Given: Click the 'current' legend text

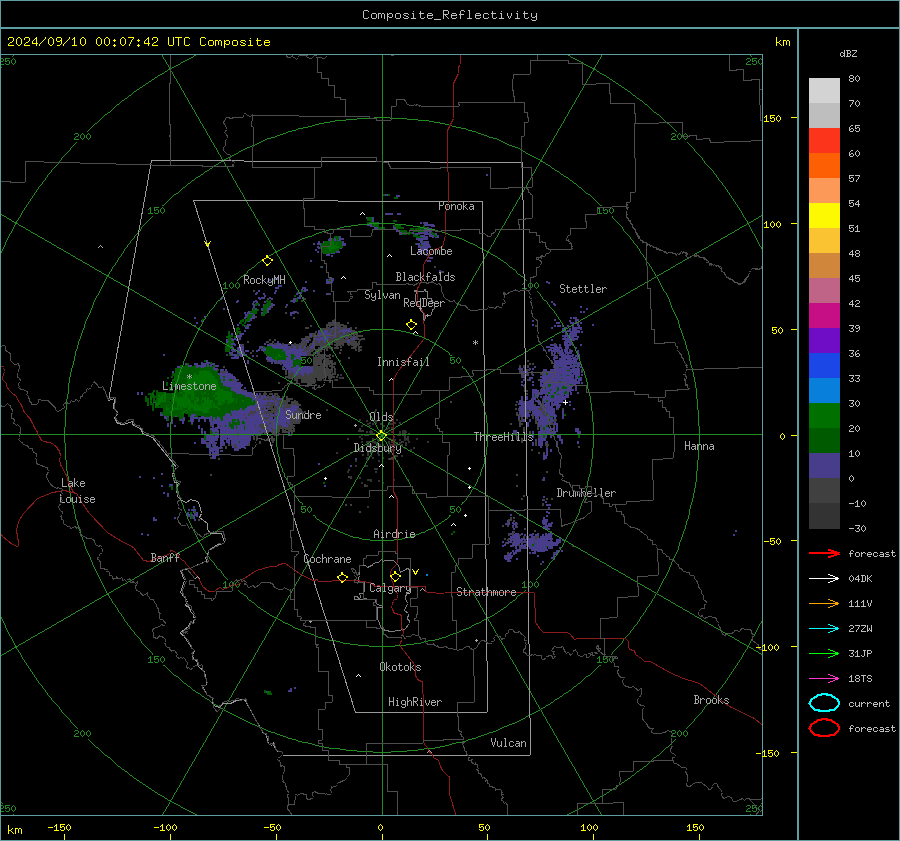Looking at the screenshot, I should click(x=869, y=703).
